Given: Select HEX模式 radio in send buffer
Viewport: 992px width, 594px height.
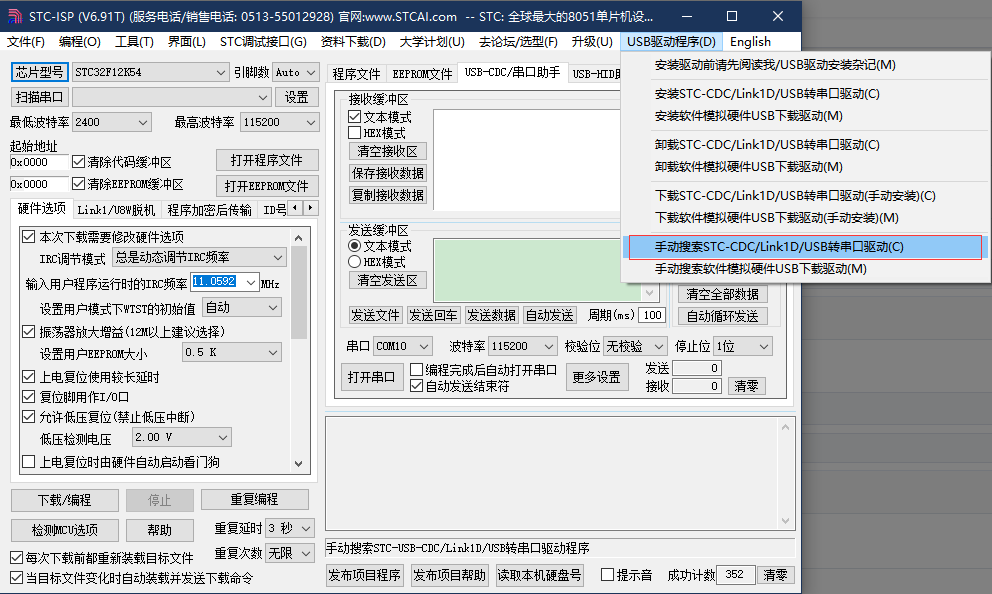Looking at the screenshot, I should pyautogui.click(x=354, y=261).
